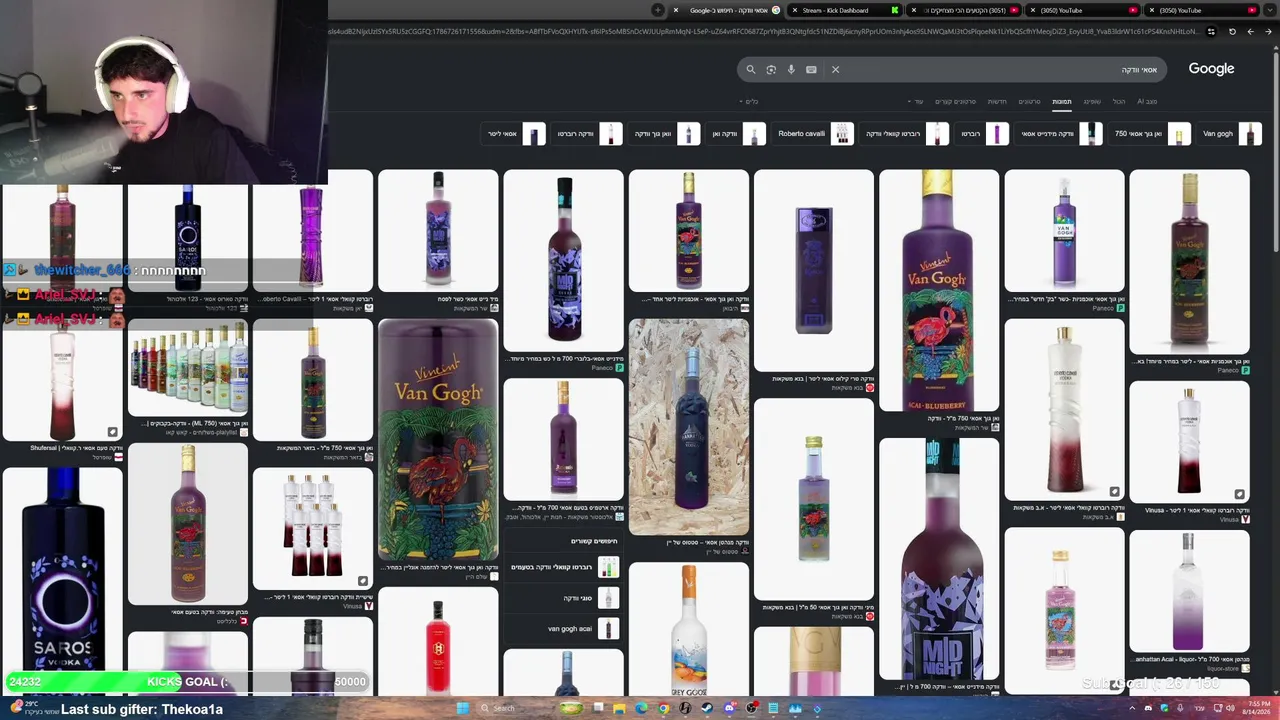
Task: Select the 'וואן גוך אסאי 750' filter chip
Action: pyautogui.click(x=1149, y=134)
